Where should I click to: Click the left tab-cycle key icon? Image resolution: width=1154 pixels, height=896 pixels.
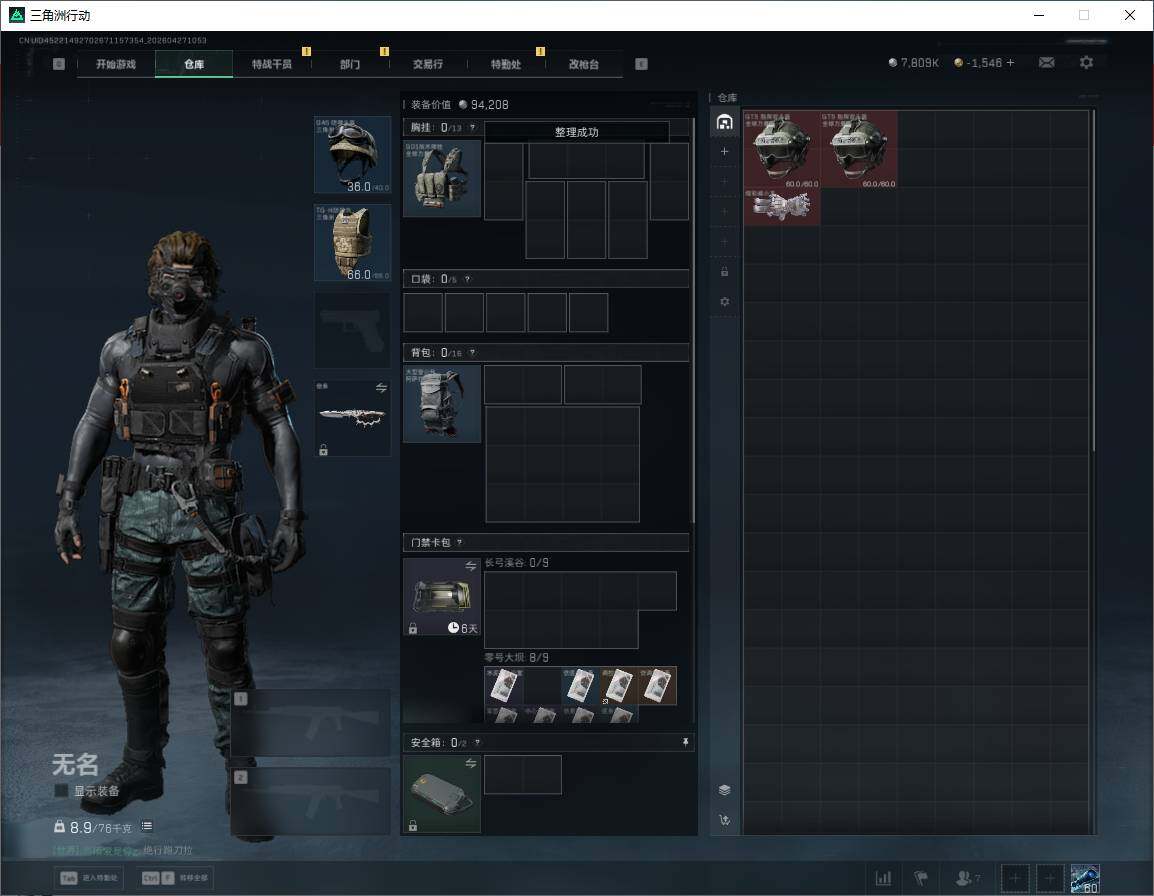tap(59, 64)
